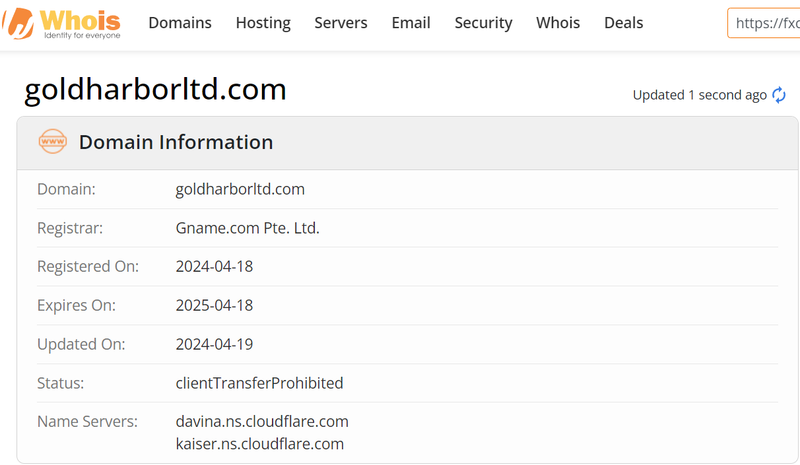The width and height of the screenshot is (800, 465).
Task: Open the Deals nav item
Action: 623,23
